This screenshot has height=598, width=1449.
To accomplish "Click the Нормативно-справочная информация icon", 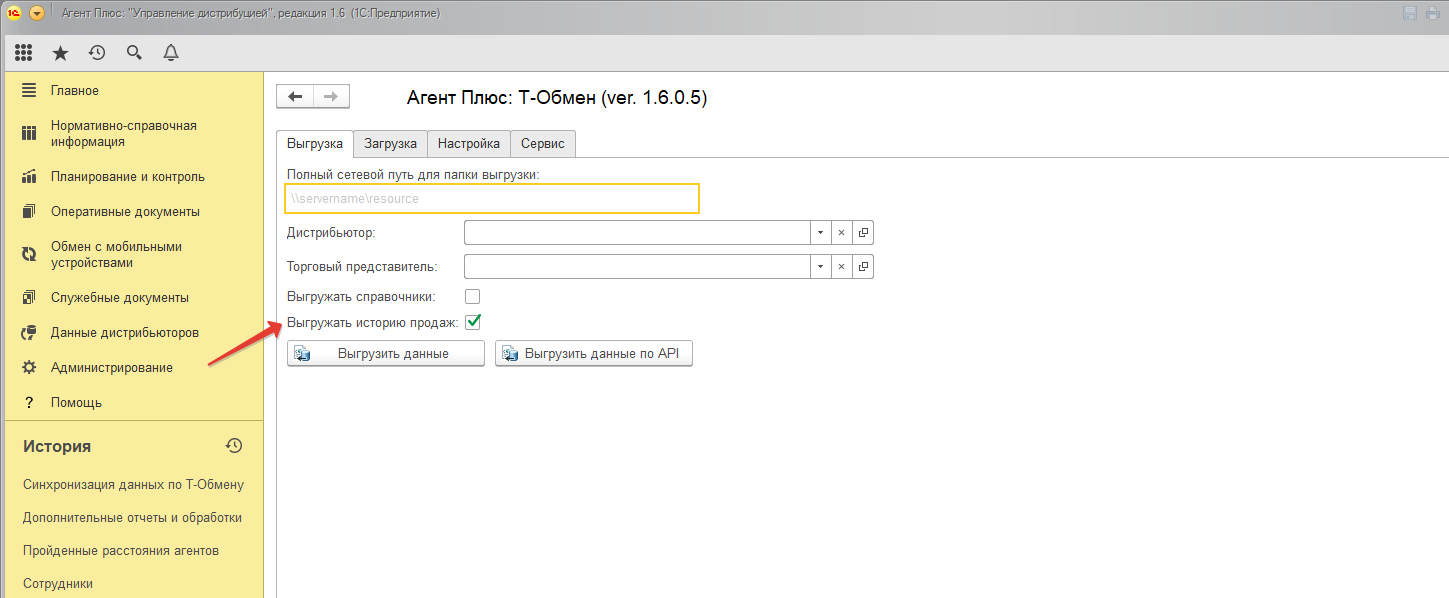I will click(x=29, y=134).
